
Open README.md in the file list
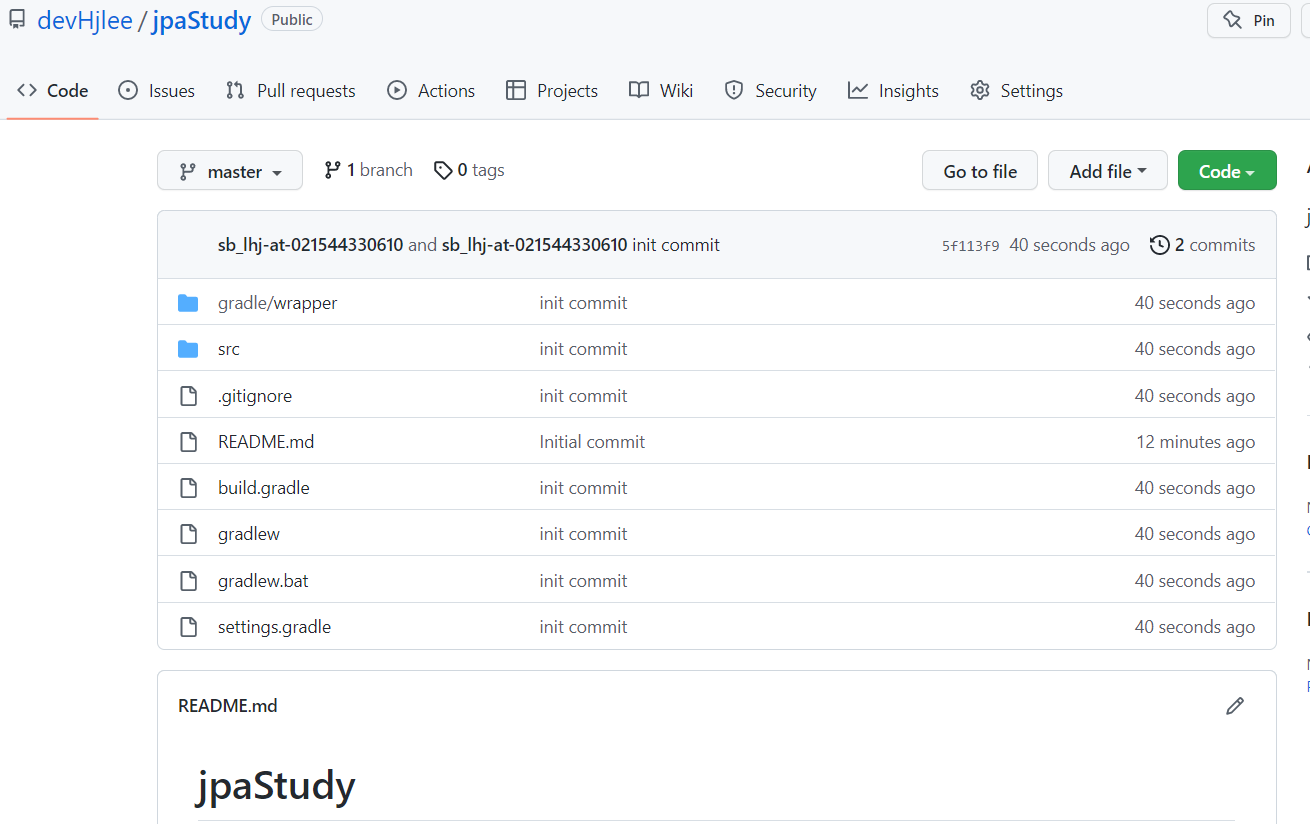tap(266, 442)
